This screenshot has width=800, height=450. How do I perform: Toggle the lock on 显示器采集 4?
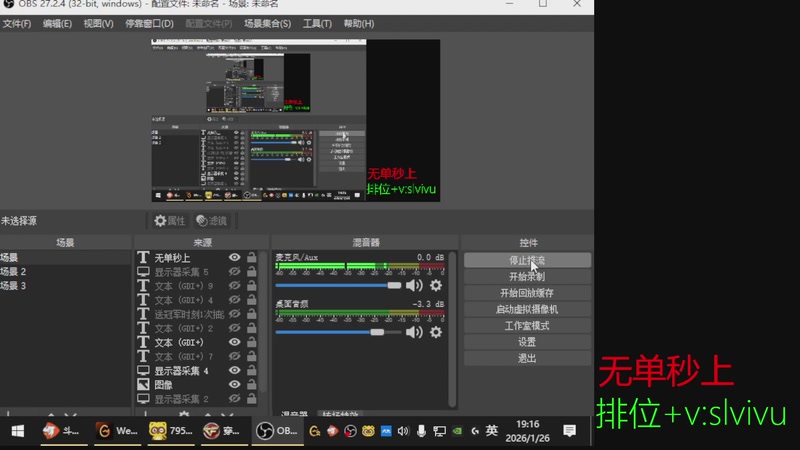pos(252,370)
